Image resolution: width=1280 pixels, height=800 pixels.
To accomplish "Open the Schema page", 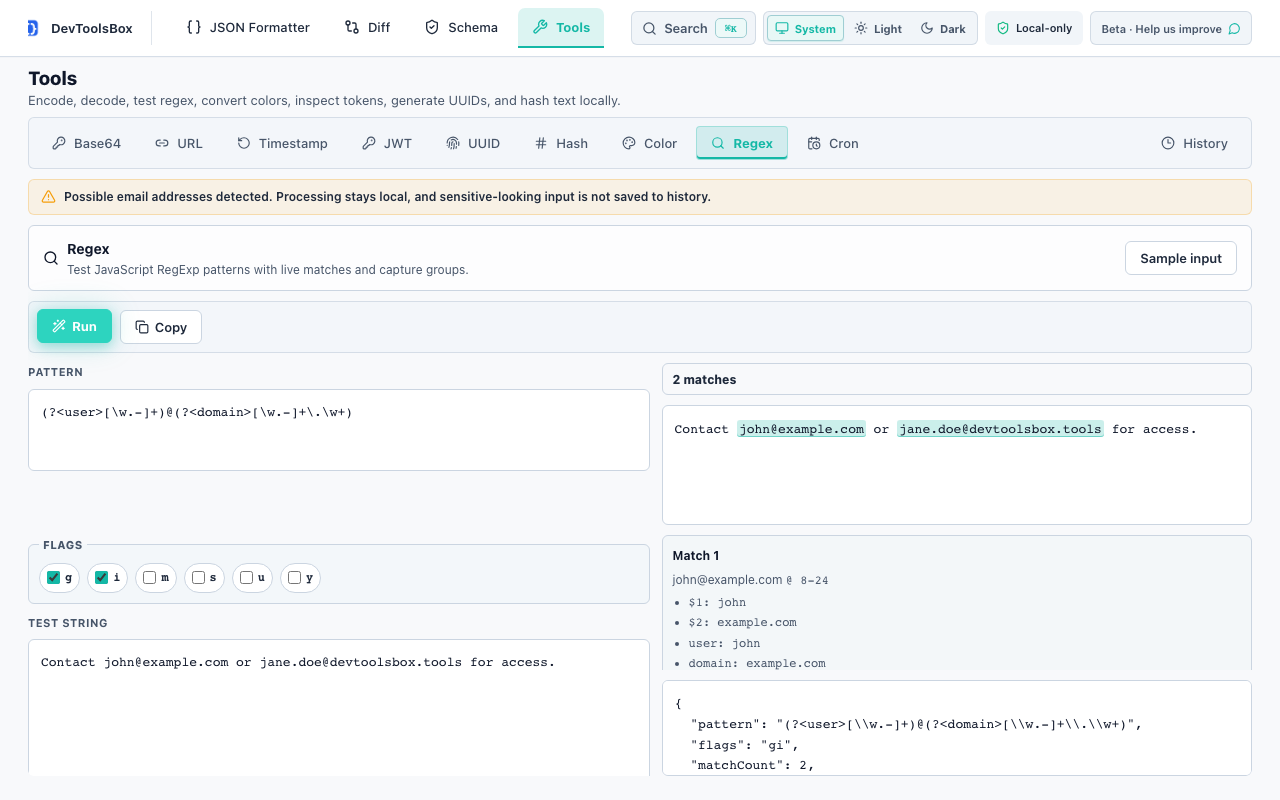I will pos(461,28).
